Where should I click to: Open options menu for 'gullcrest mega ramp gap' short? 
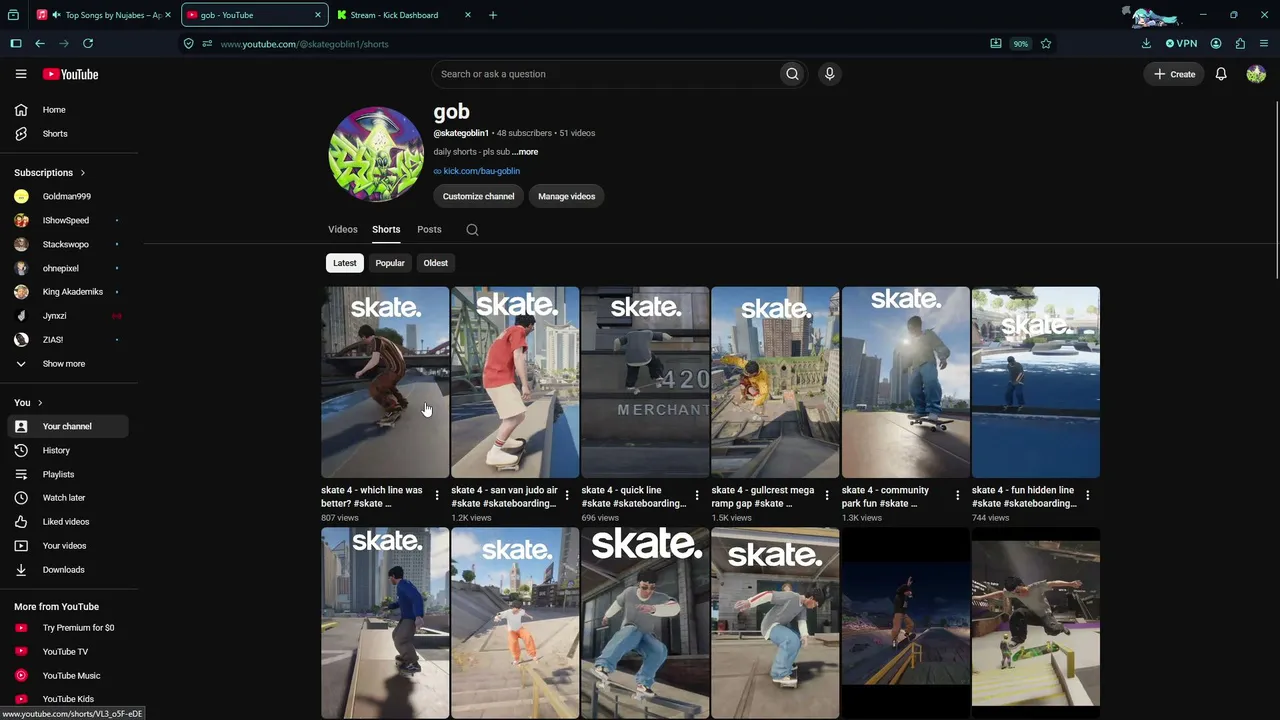point(827,495)
